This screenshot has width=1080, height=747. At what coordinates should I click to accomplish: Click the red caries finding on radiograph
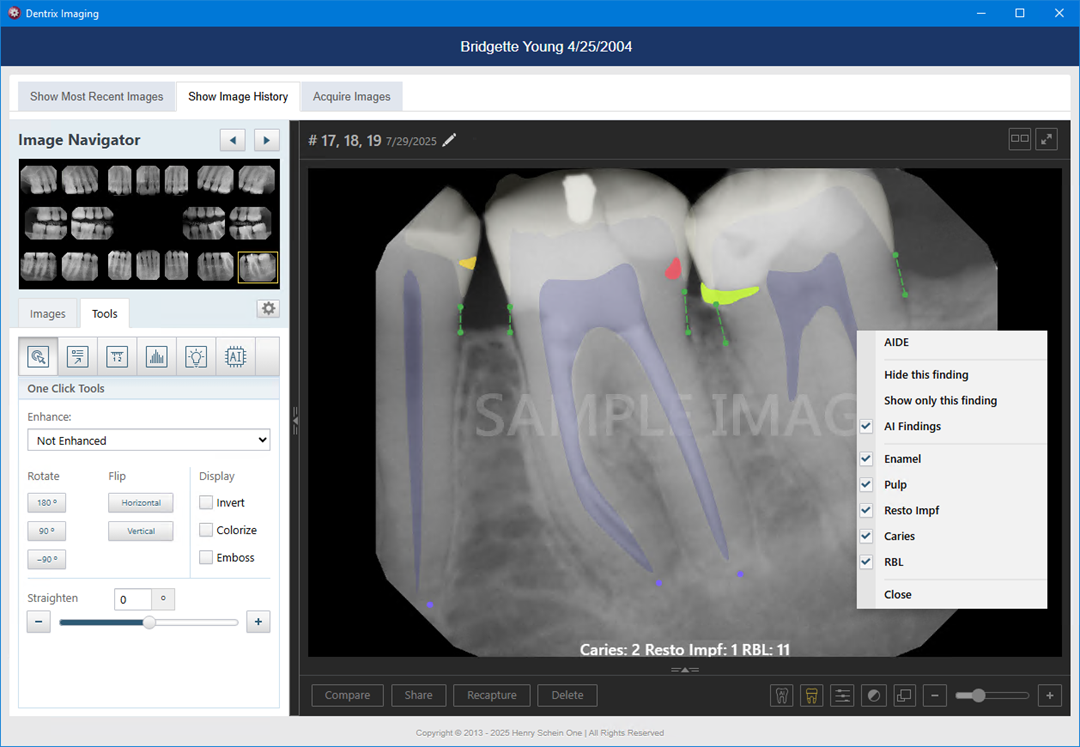[x=673, y=268]
